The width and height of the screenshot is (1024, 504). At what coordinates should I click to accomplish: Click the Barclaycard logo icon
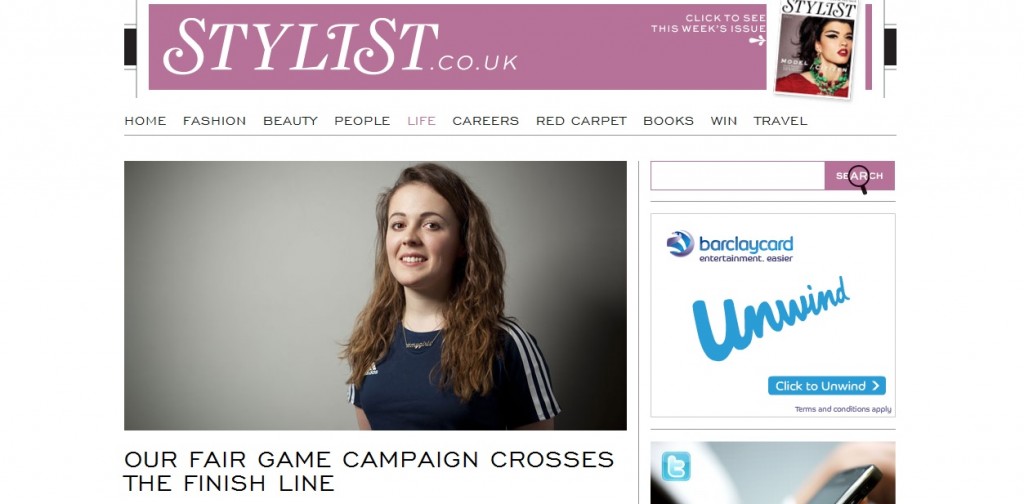click(x=680, y=244)
